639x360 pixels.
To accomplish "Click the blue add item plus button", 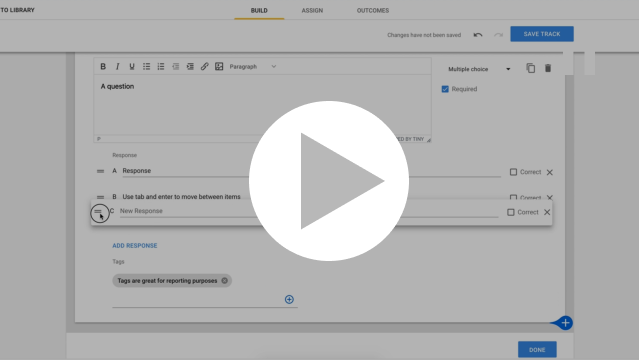I will (565, 323).
